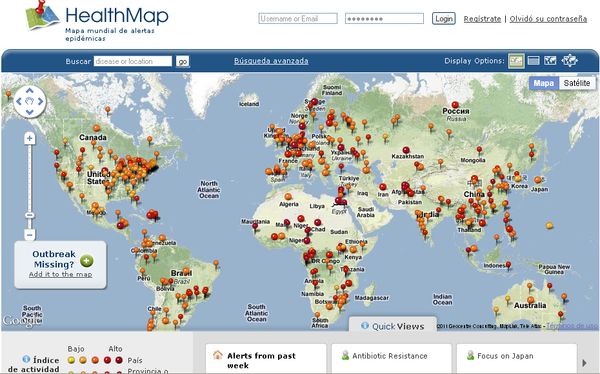Viewport: 600px width, 374px height.
Task: Click the orange pin above Japan label
Action: 538,180
